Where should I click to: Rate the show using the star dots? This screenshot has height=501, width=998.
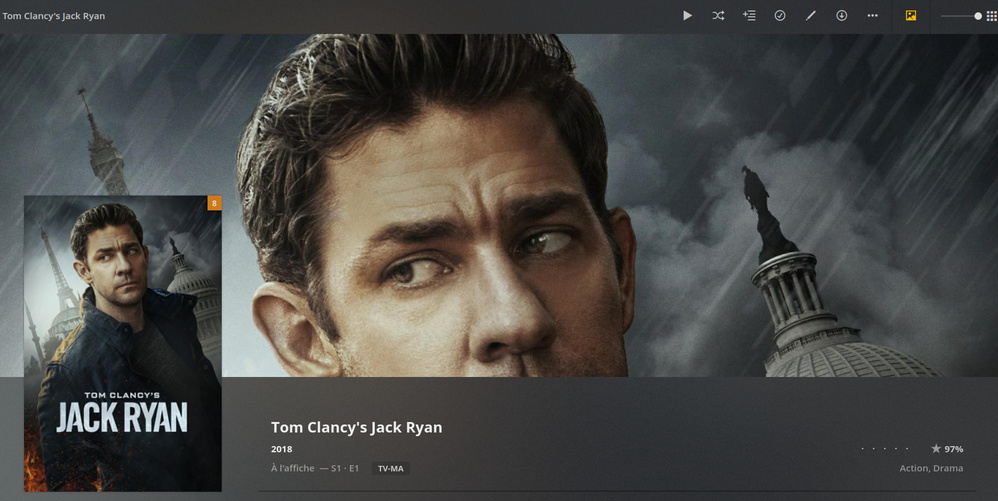(884, 449)
